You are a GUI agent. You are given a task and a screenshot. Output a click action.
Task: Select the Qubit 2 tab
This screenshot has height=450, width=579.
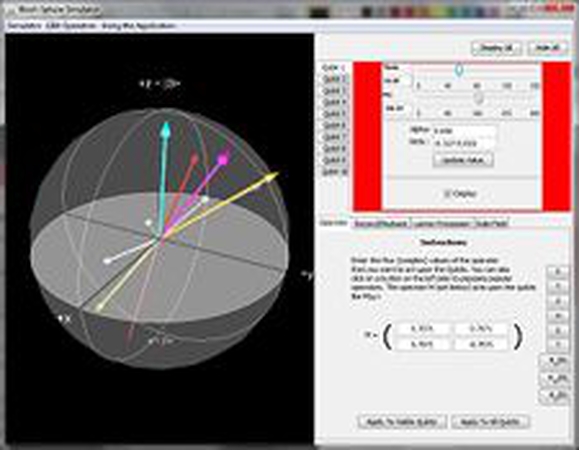(334, 79)
